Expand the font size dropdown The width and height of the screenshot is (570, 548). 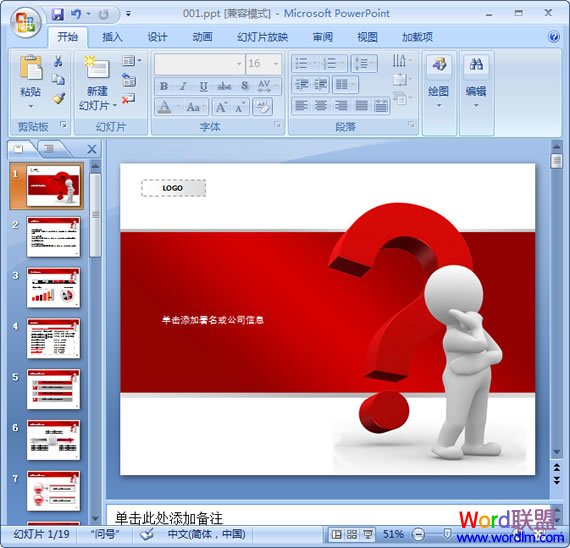(x=276, y=64)
